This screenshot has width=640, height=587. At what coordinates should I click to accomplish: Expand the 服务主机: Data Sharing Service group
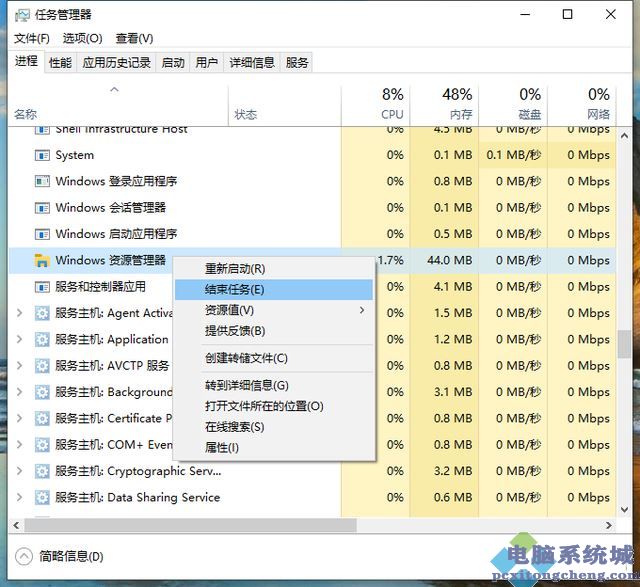(19, 497)
